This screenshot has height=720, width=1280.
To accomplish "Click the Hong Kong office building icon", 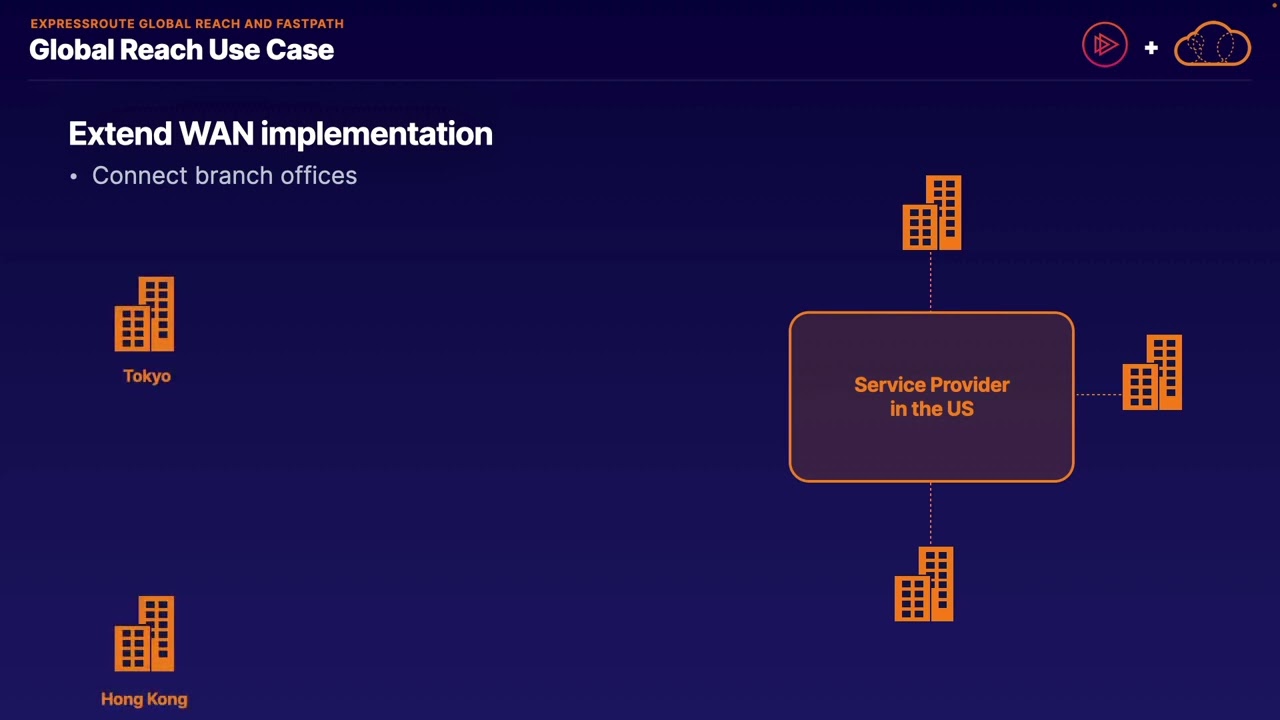I will tap(145, 634).
